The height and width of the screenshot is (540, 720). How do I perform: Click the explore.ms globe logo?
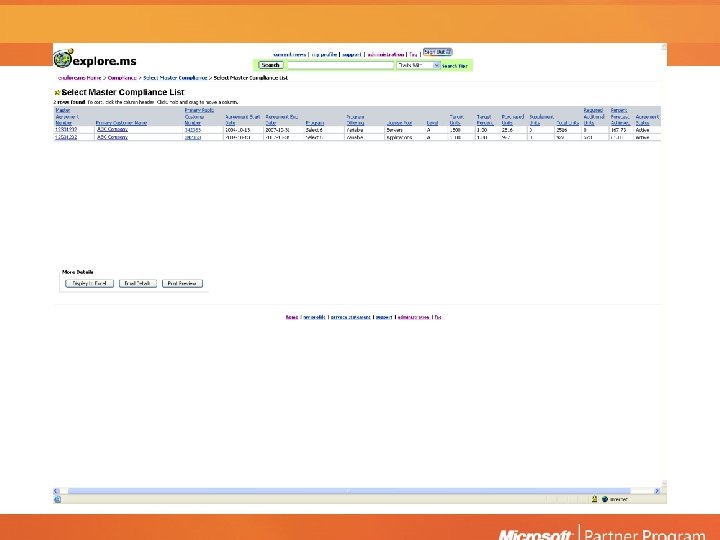click(x=63, y=58)
